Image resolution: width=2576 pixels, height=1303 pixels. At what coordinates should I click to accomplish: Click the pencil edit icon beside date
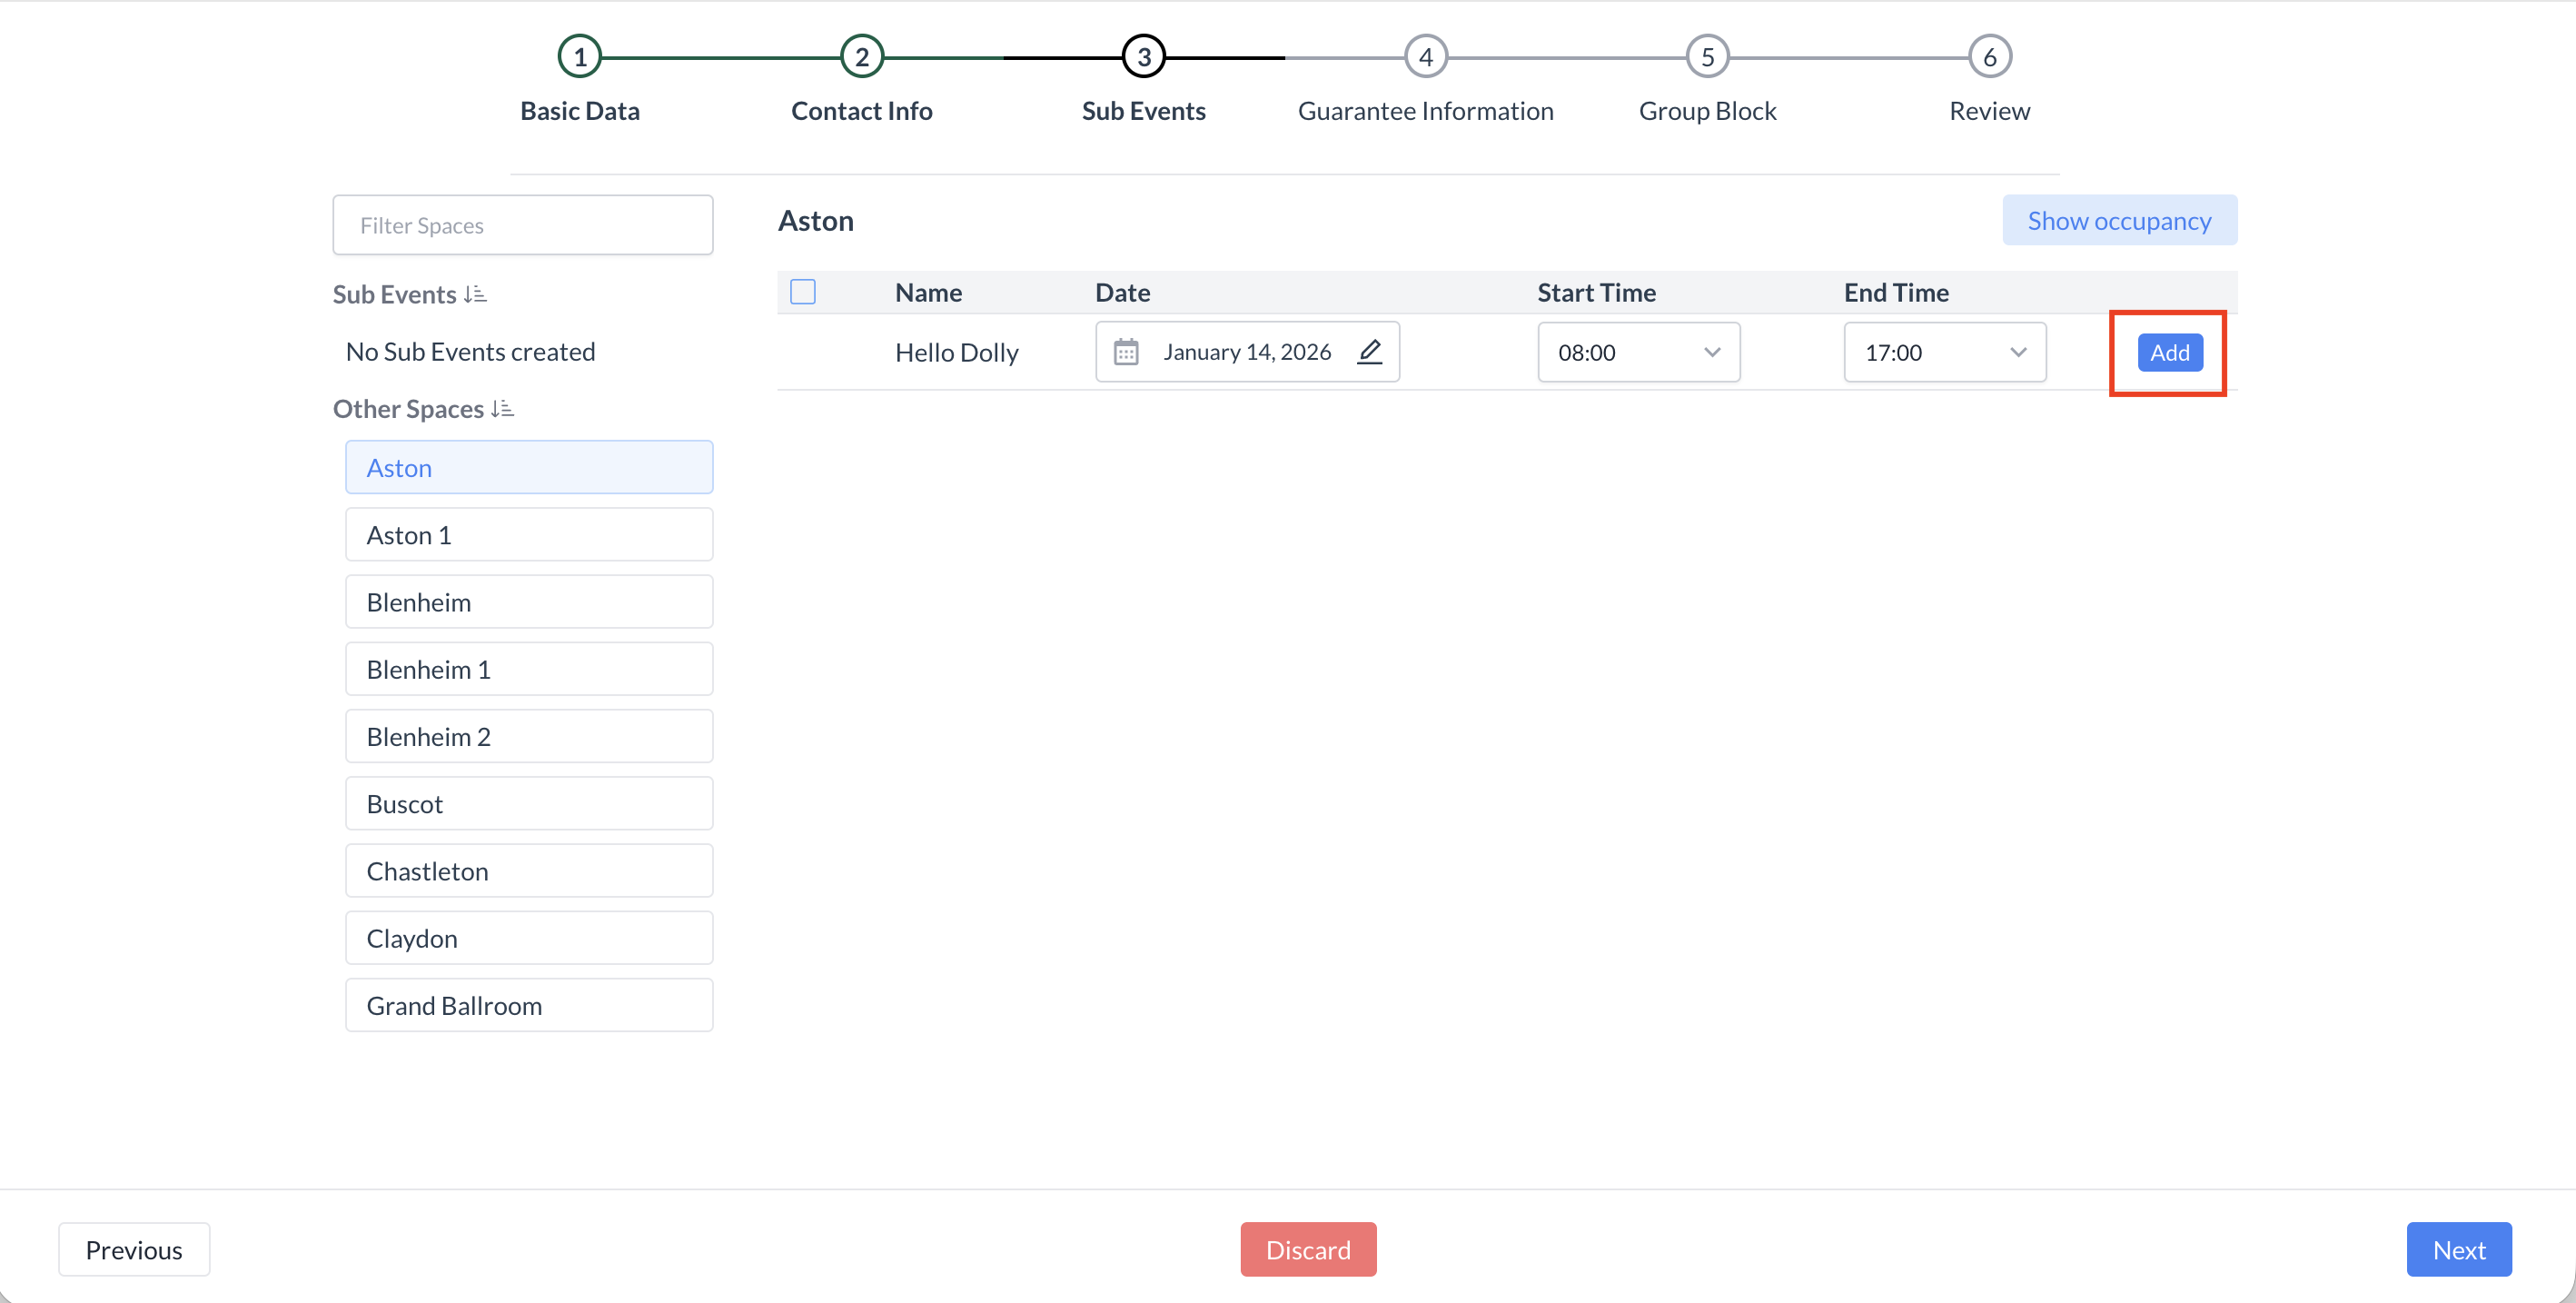pyautogui.click(x=1370, y=352)
